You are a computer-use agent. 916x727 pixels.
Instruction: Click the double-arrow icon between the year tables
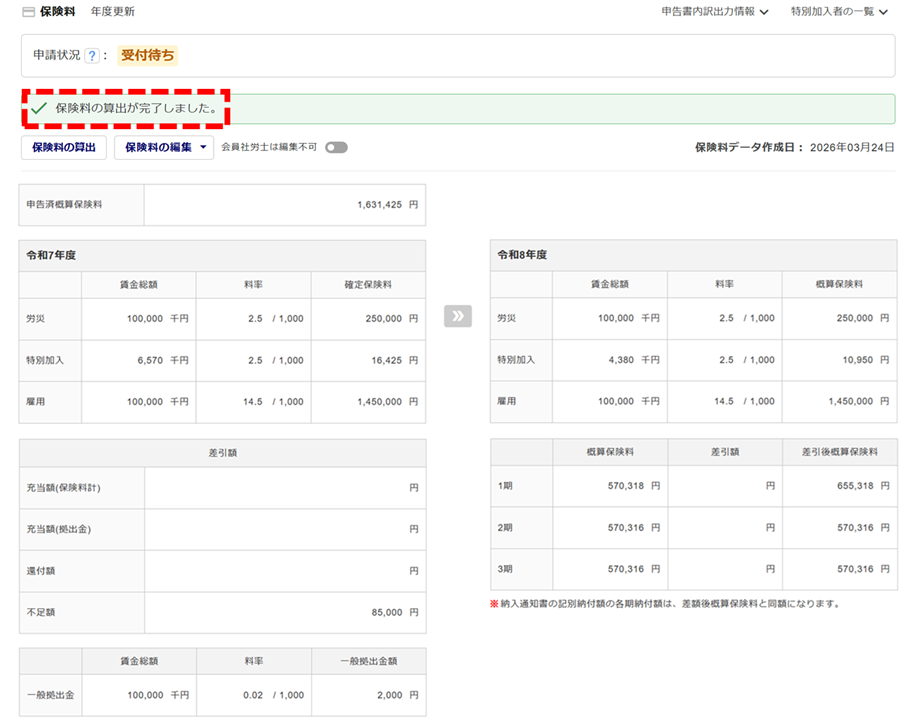click(x=457, y=317)
